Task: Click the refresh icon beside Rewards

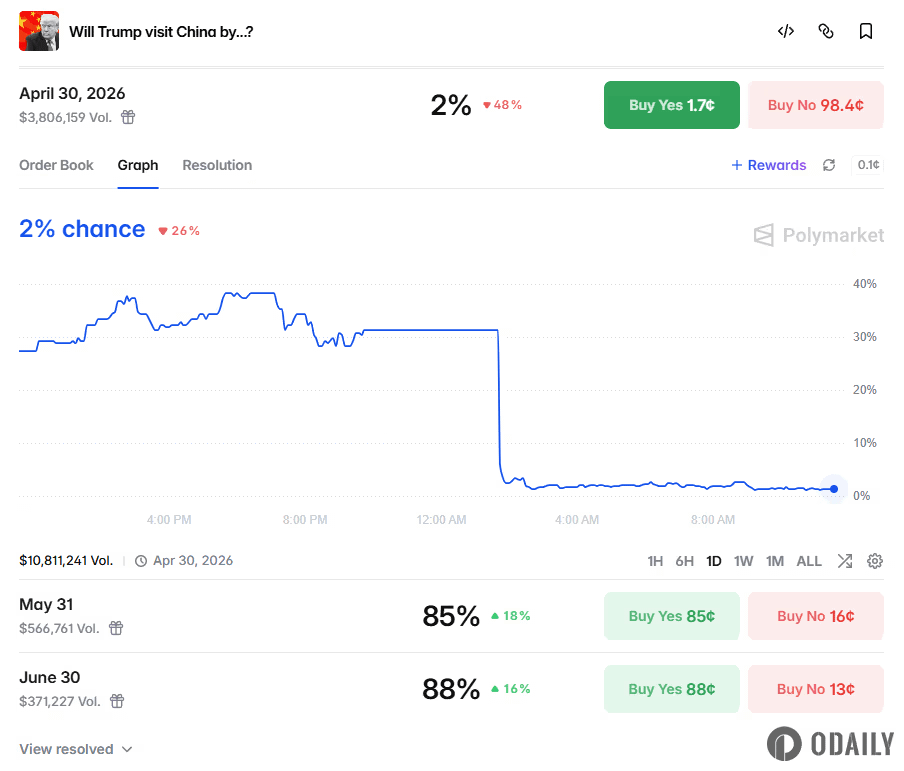Action: pyautogui.click(x=829, y=165)
